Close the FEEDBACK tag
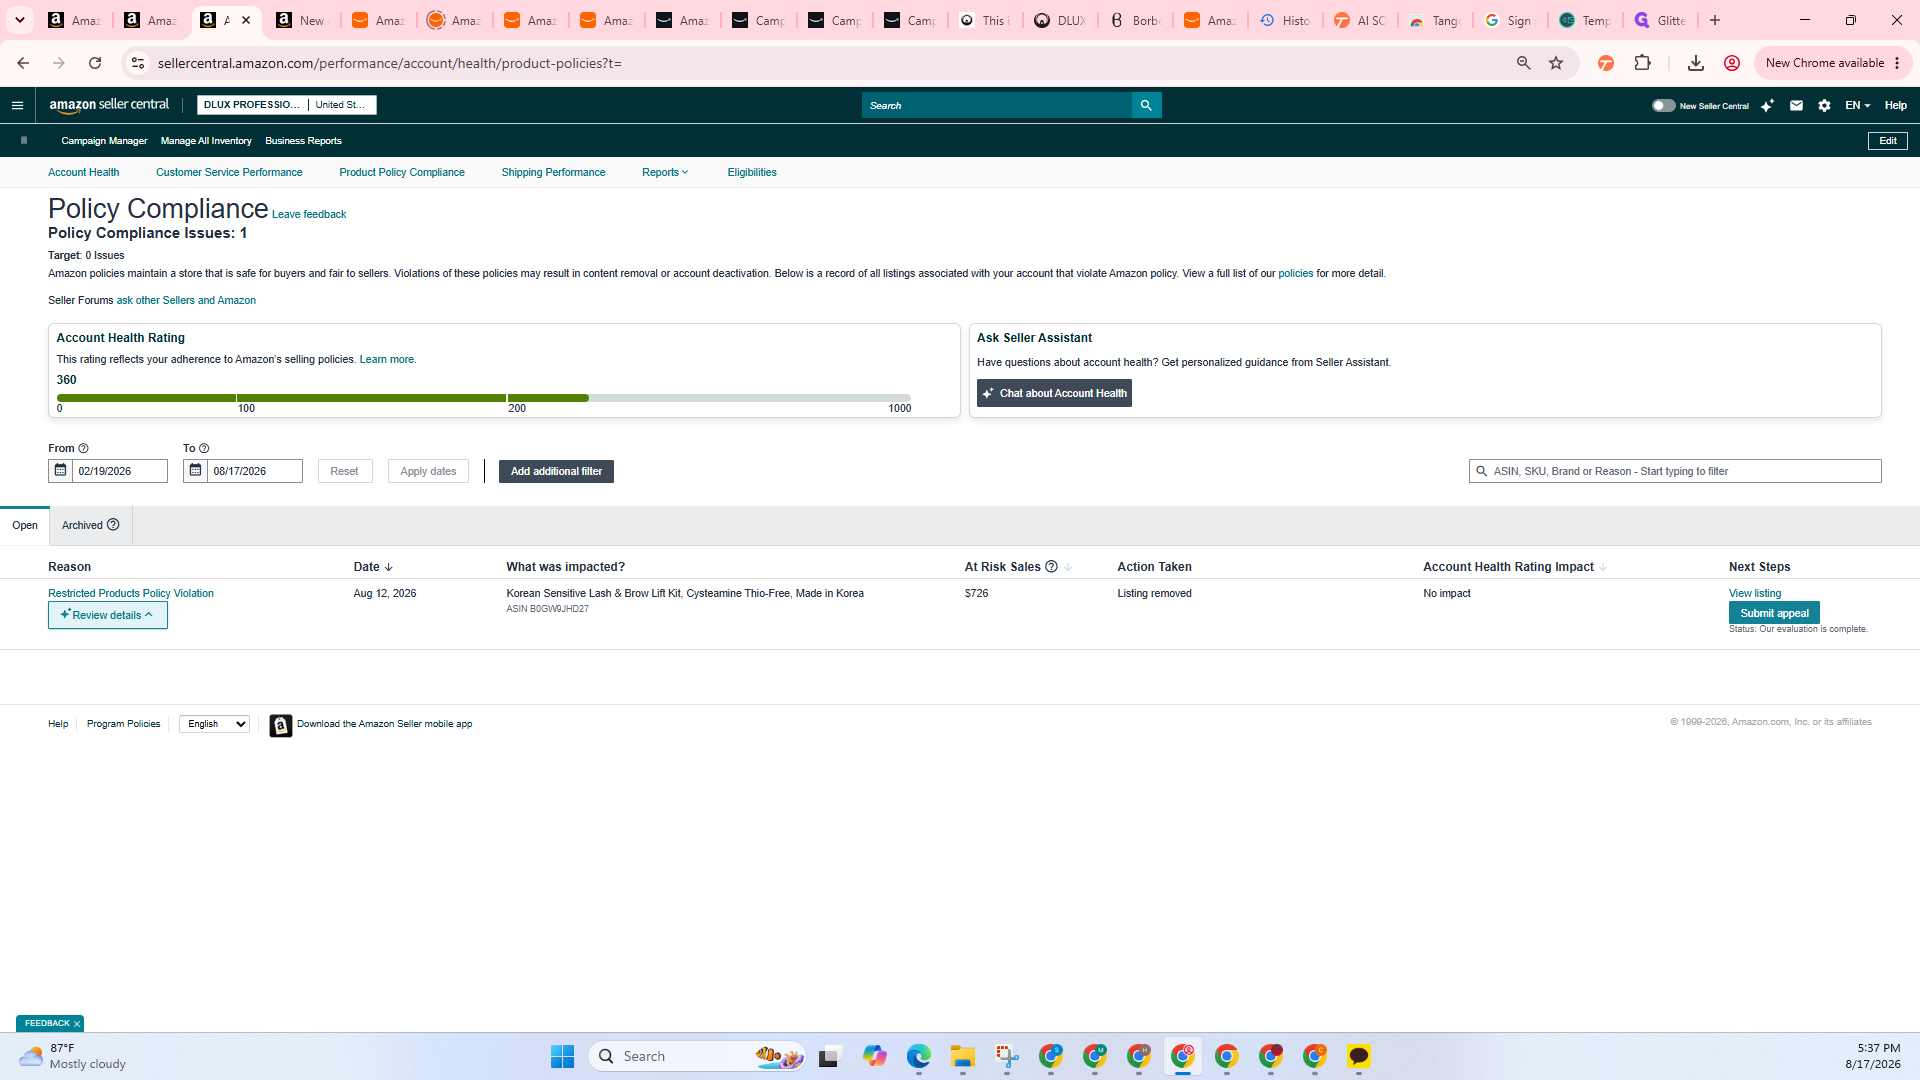Viewport: 1920px width, 1080px height. pyautogui.click(x=77, y=1024)
